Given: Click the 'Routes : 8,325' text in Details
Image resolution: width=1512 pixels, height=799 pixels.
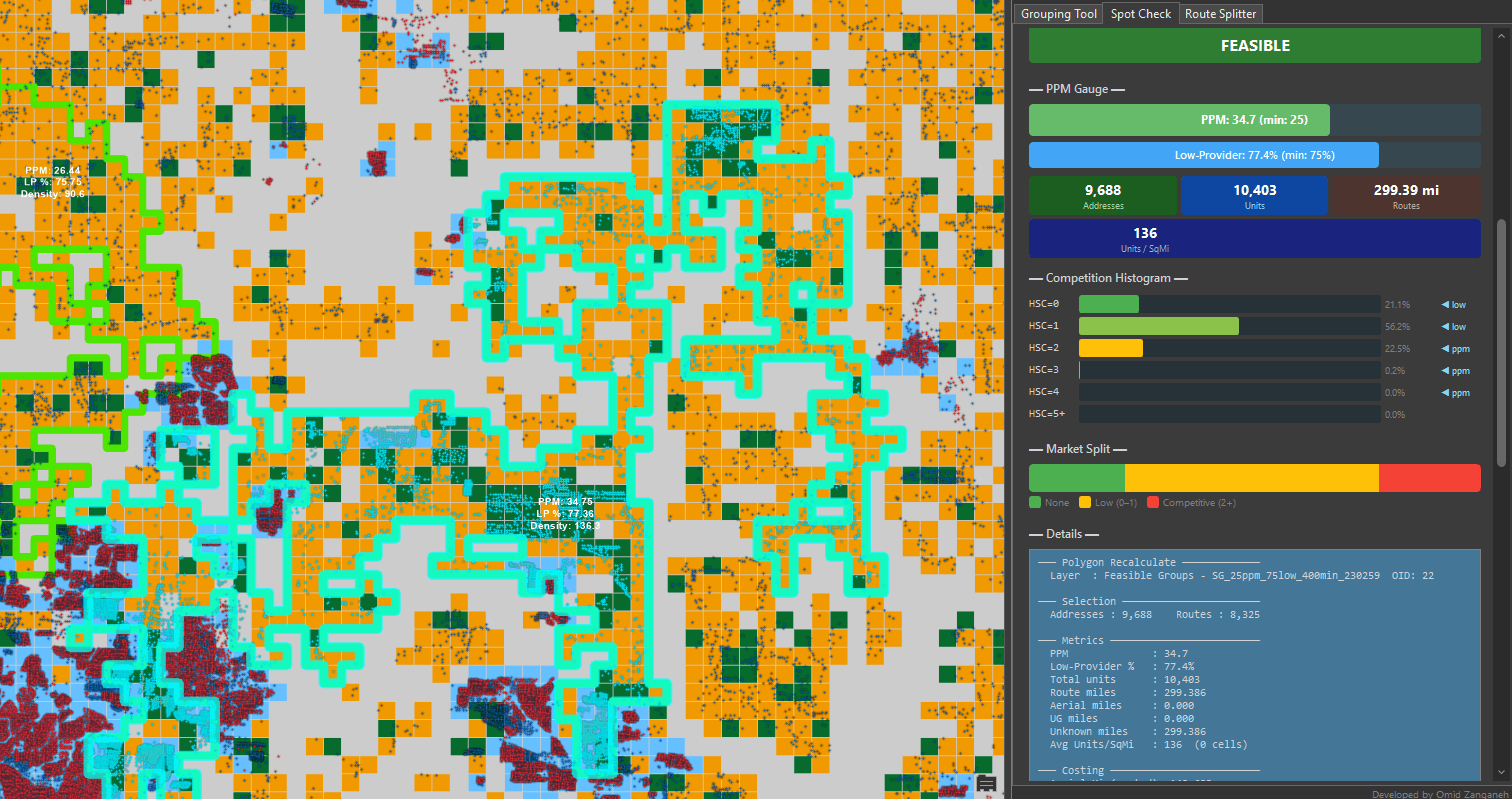Looking at the screenshot, I should click(1217, 614).
